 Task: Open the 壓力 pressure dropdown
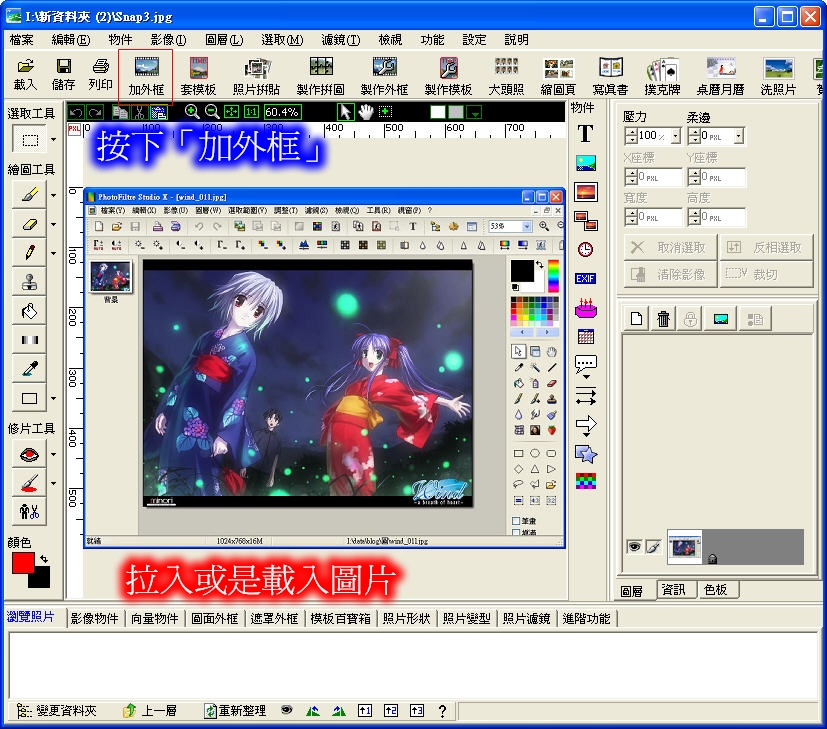tap(676, 136)
